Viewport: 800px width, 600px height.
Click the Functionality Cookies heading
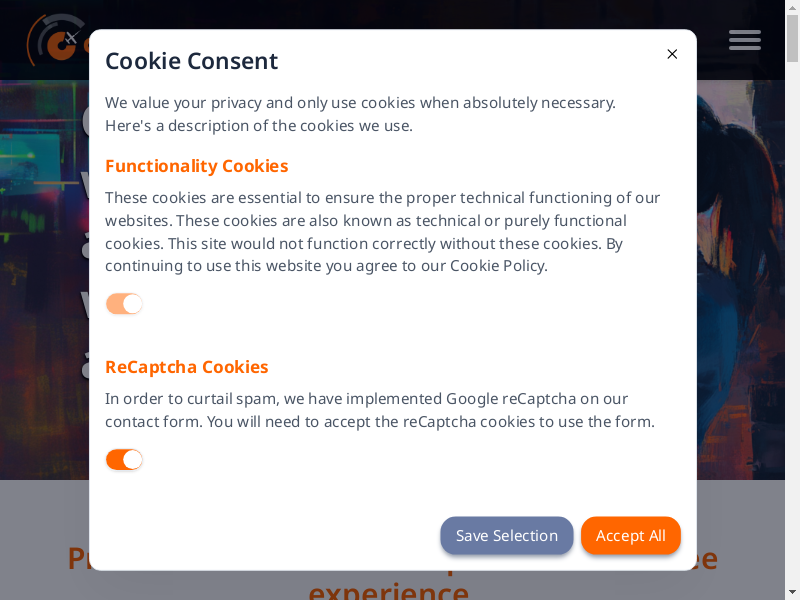196,166
